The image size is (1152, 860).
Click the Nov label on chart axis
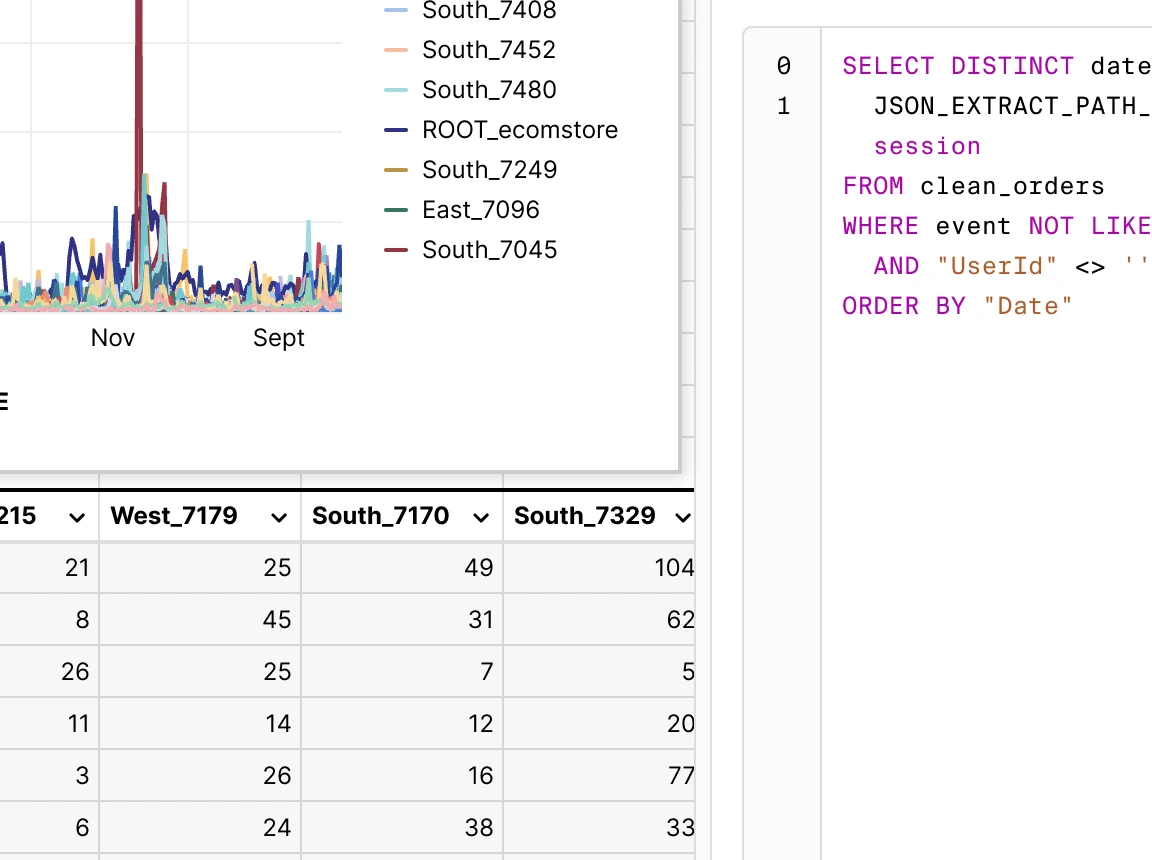point(113,338)
